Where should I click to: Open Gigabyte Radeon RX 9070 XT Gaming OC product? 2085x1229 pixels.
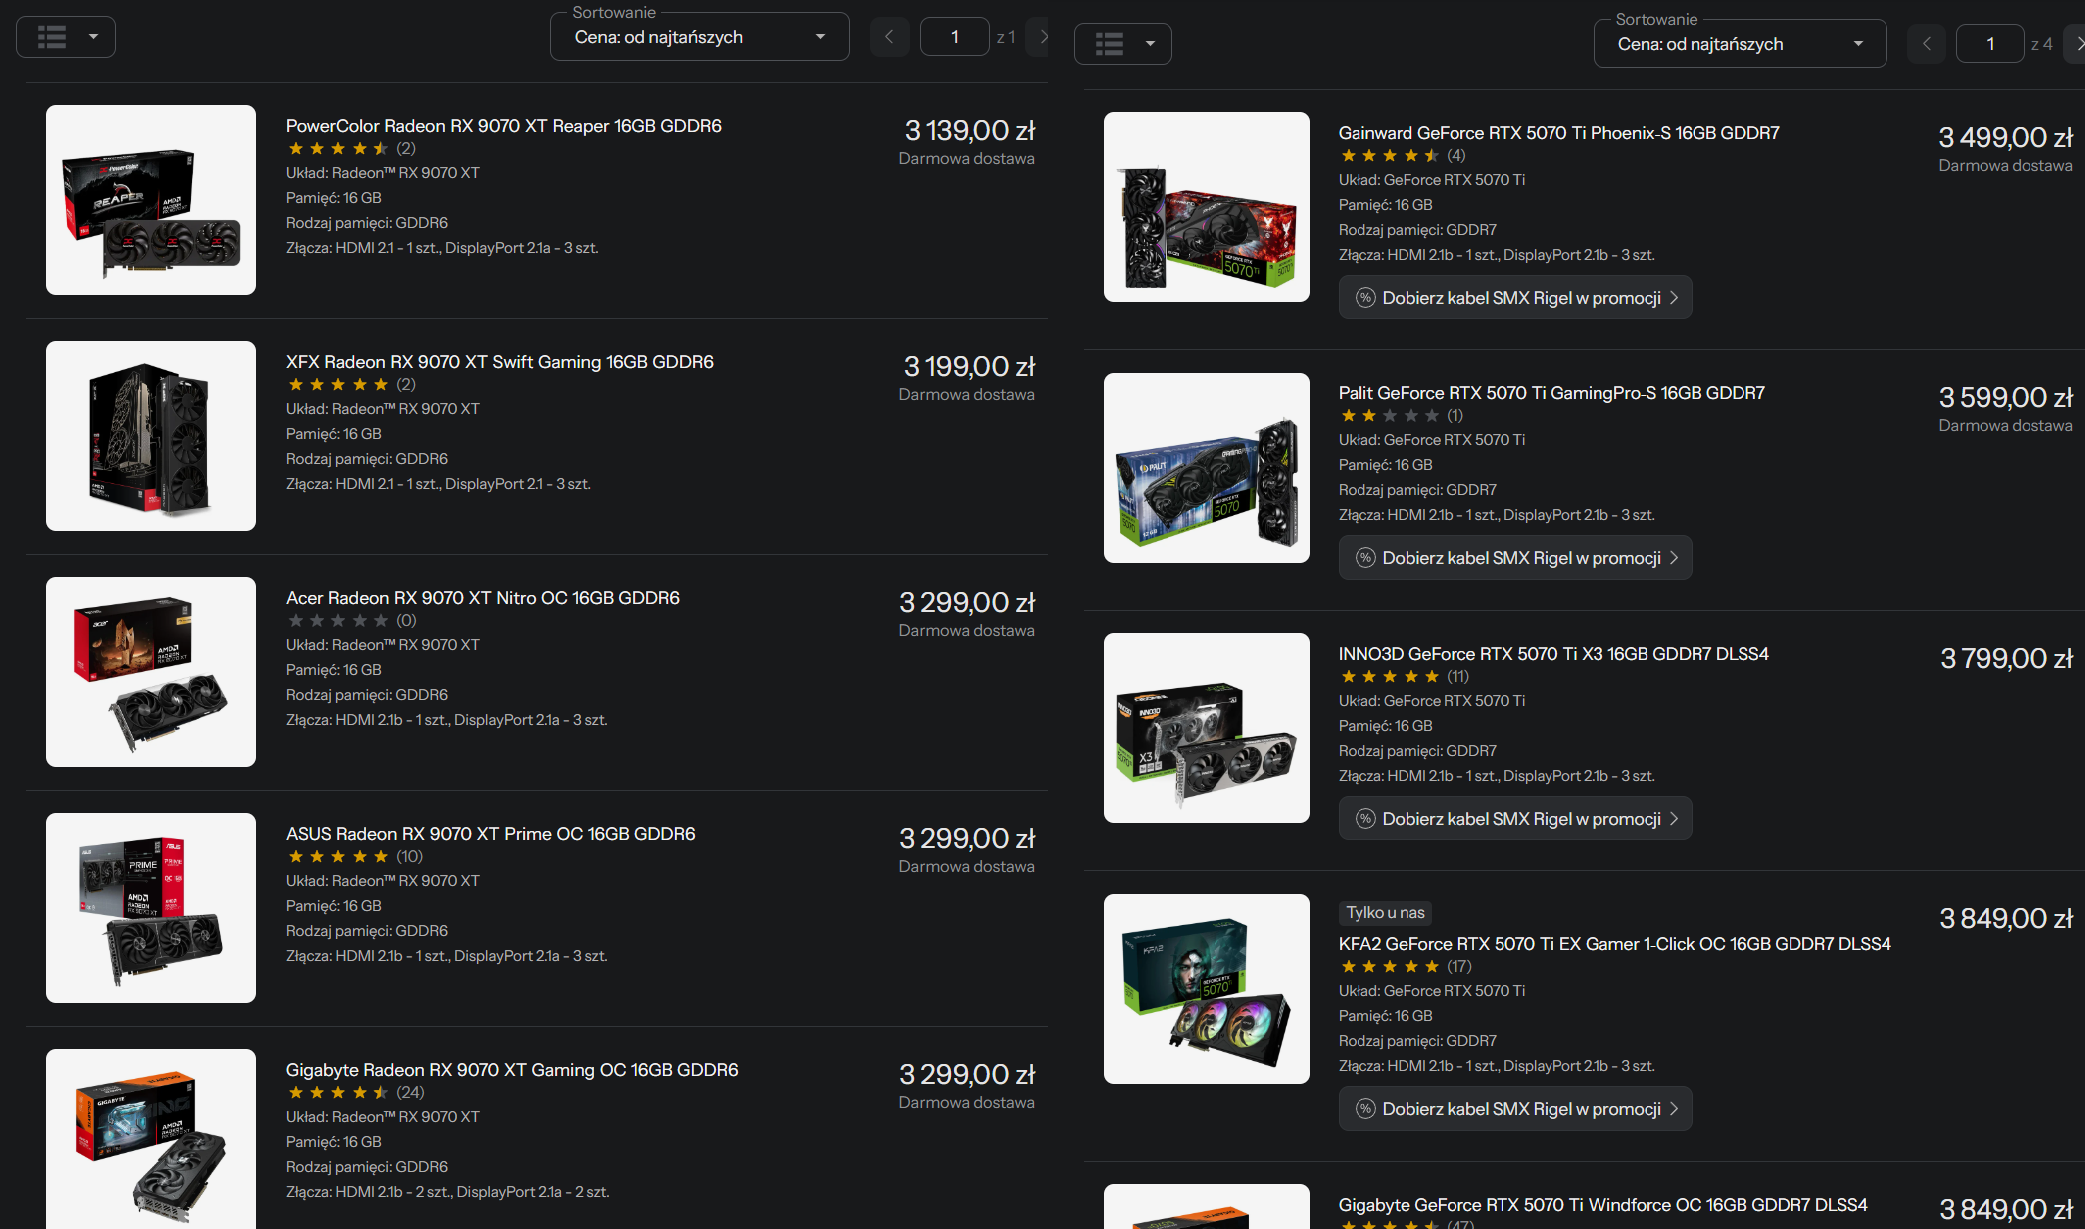click(512, 1070)
